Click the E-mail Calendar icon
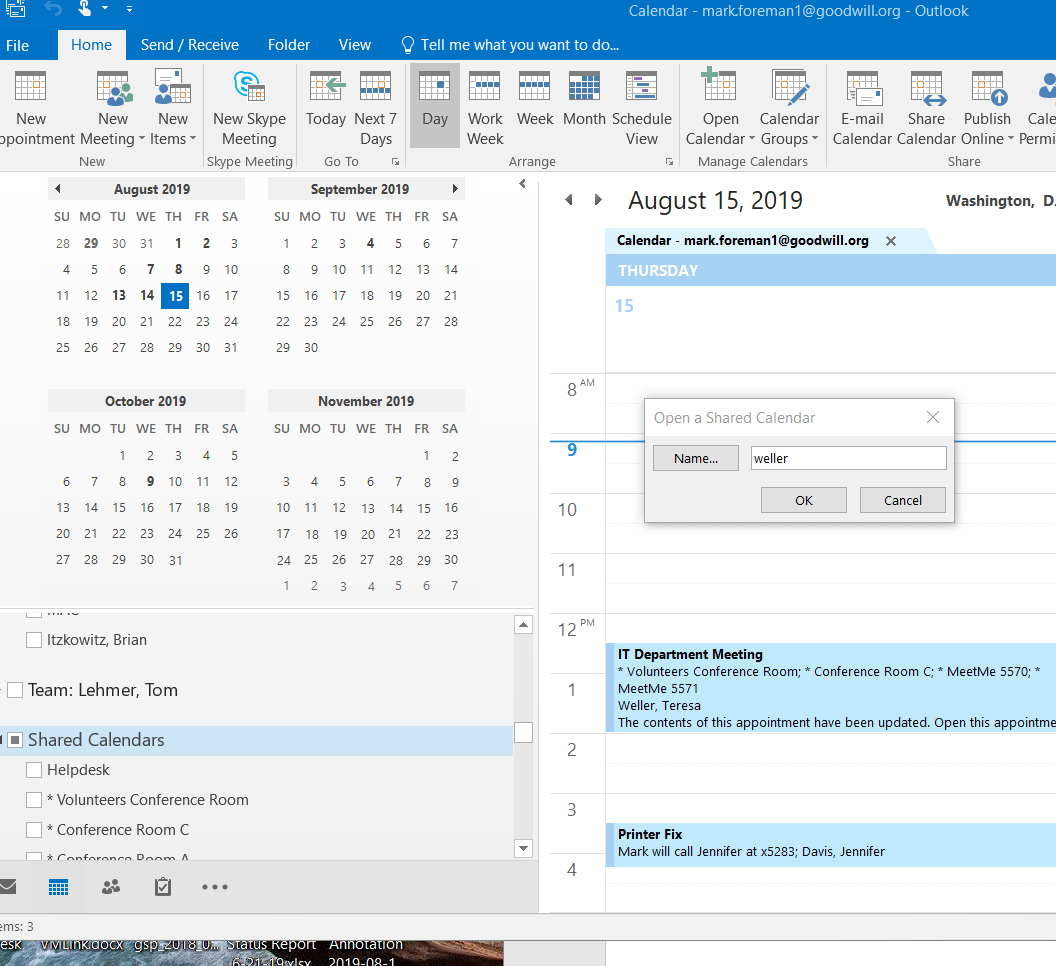 point(862,107)
